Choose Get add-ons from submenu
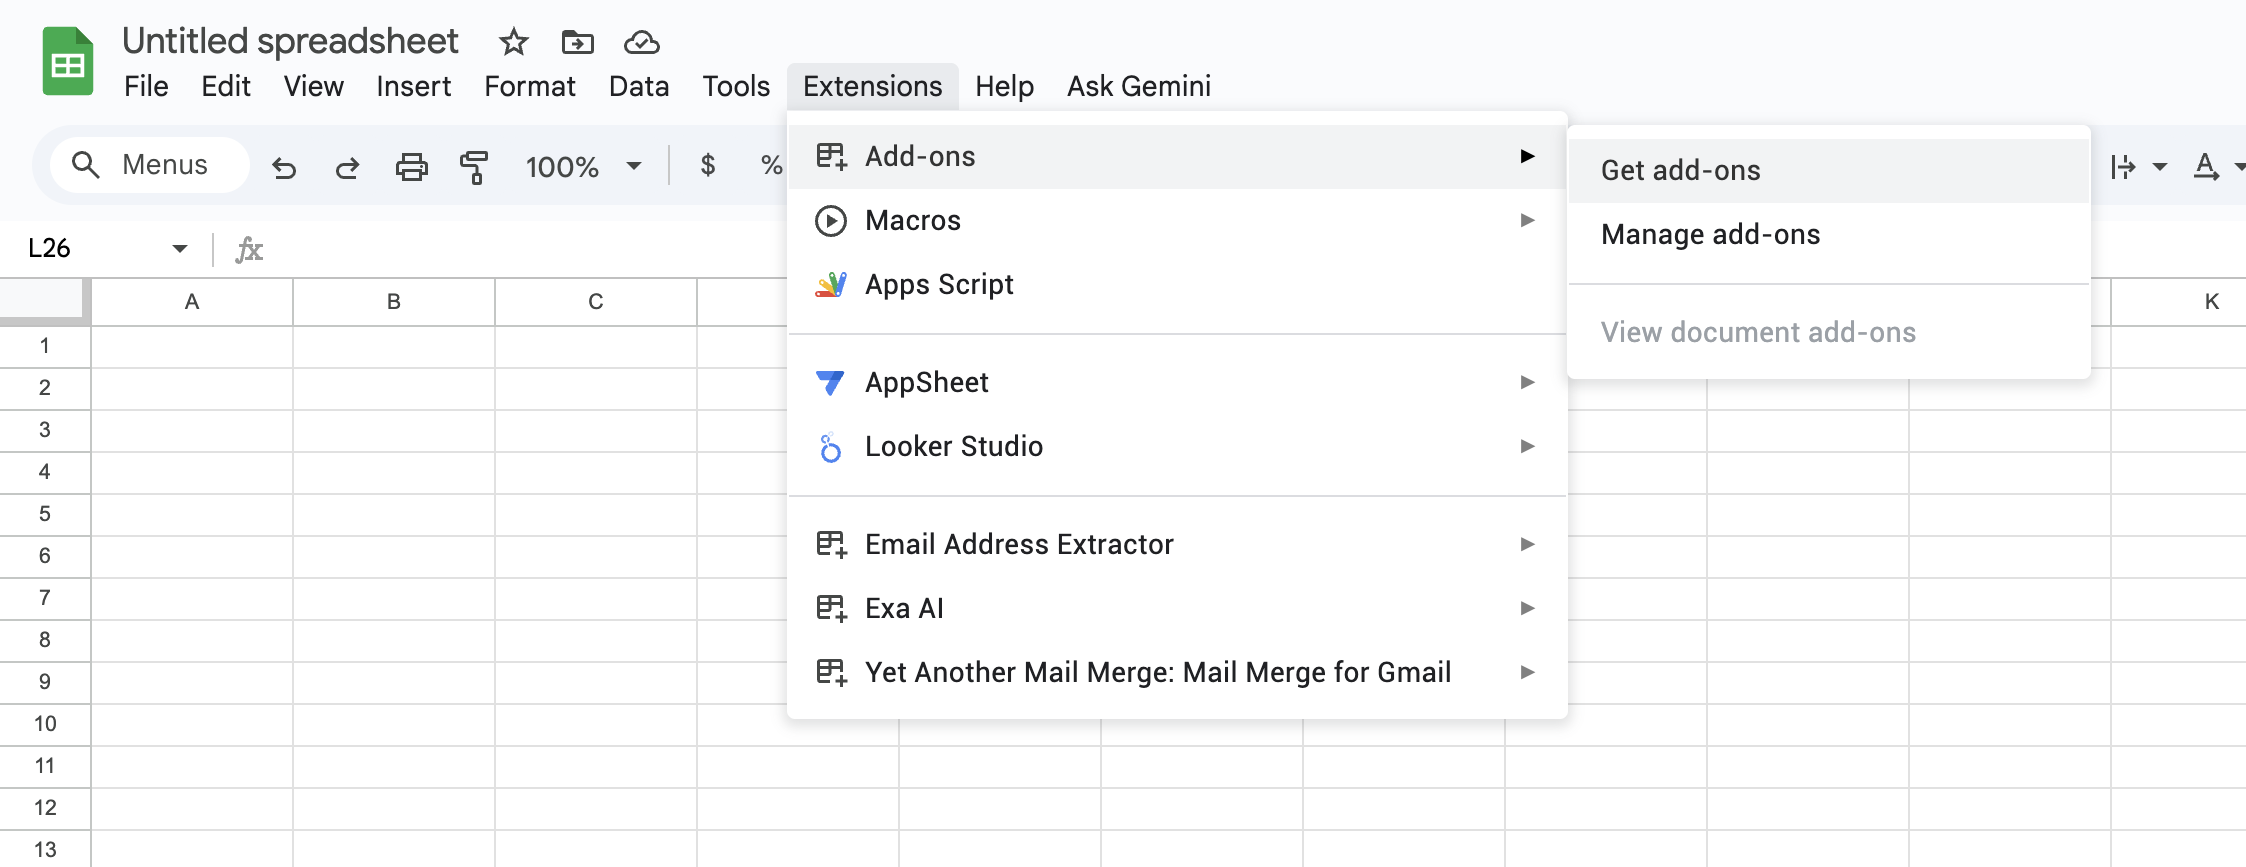 1680,170
